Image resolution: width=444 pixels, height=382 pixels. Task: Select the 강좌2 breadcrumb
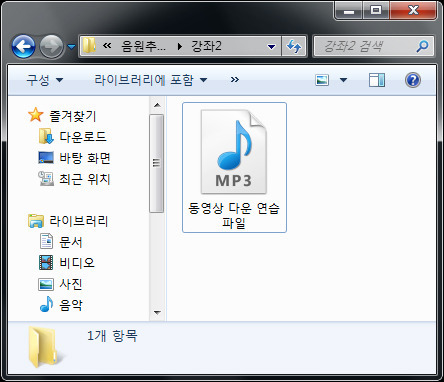[x=206, y=46]
